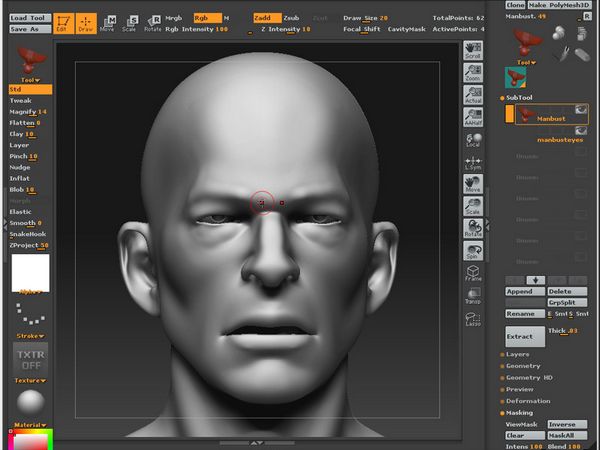Toggle Manbust subtool eye visibility
This screenshot has width=600, height=450.
581,110
